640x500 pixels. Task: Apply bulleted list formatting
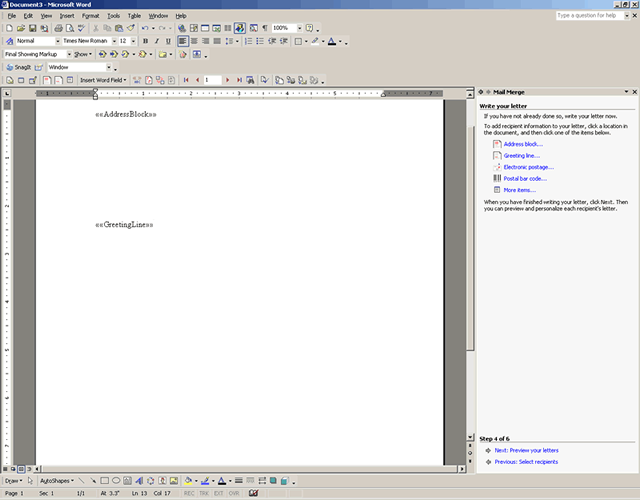(x=260, y=41)
